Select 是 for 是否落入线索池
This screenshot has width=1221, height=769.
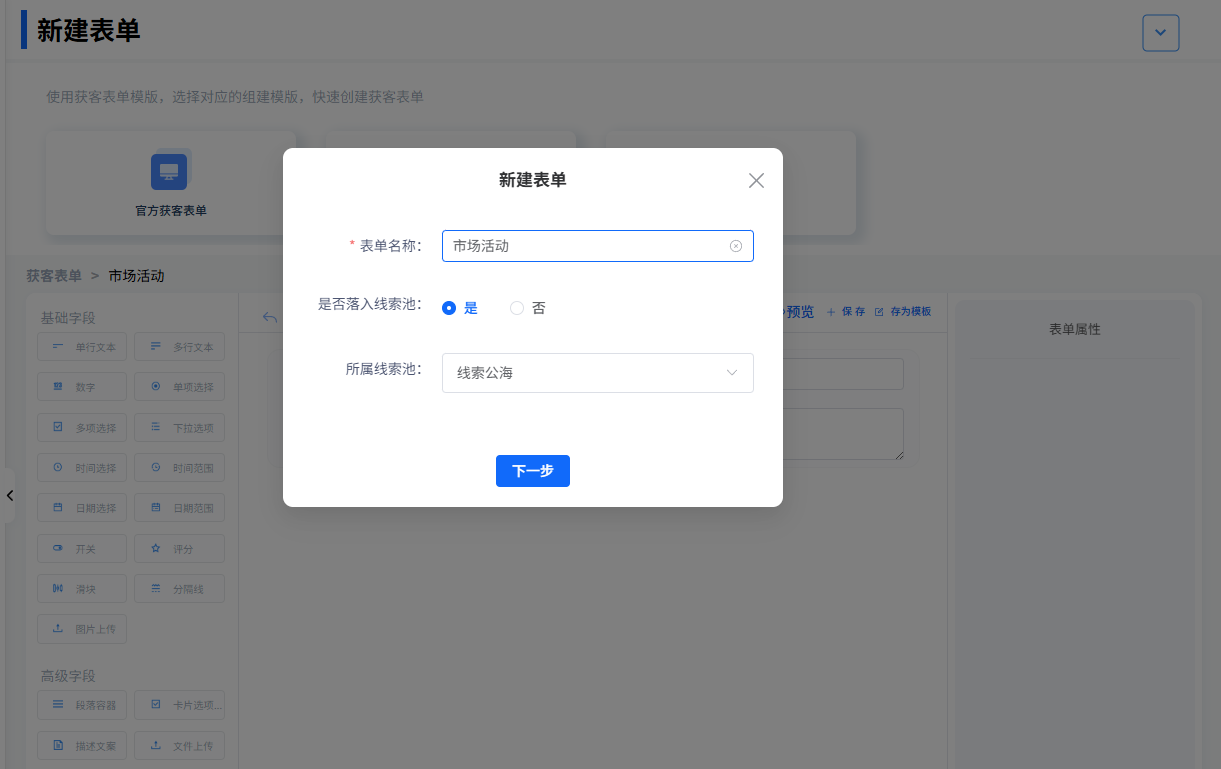(449, 308)
